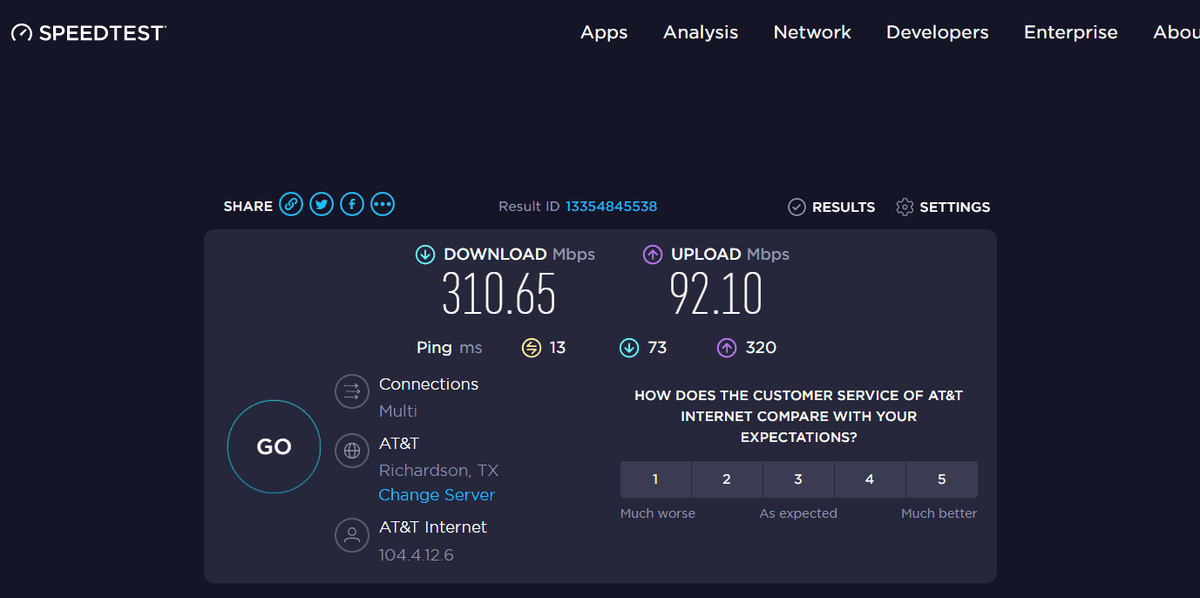The image size is (1200, 598).
Task: Open the Change Server link
Action: pyautogui.click(x=436, y=494)
